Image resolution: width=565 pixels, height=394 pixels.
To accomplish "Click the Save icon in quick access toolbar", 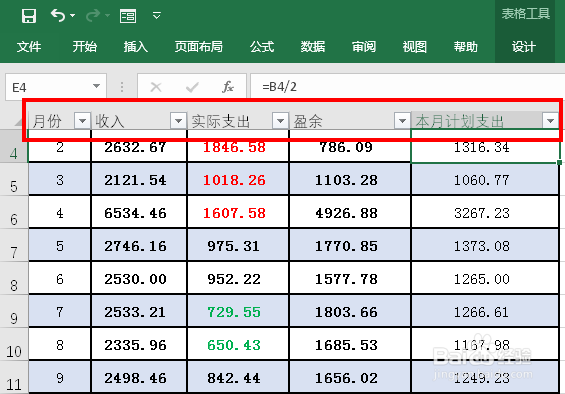I will [29, 16].
